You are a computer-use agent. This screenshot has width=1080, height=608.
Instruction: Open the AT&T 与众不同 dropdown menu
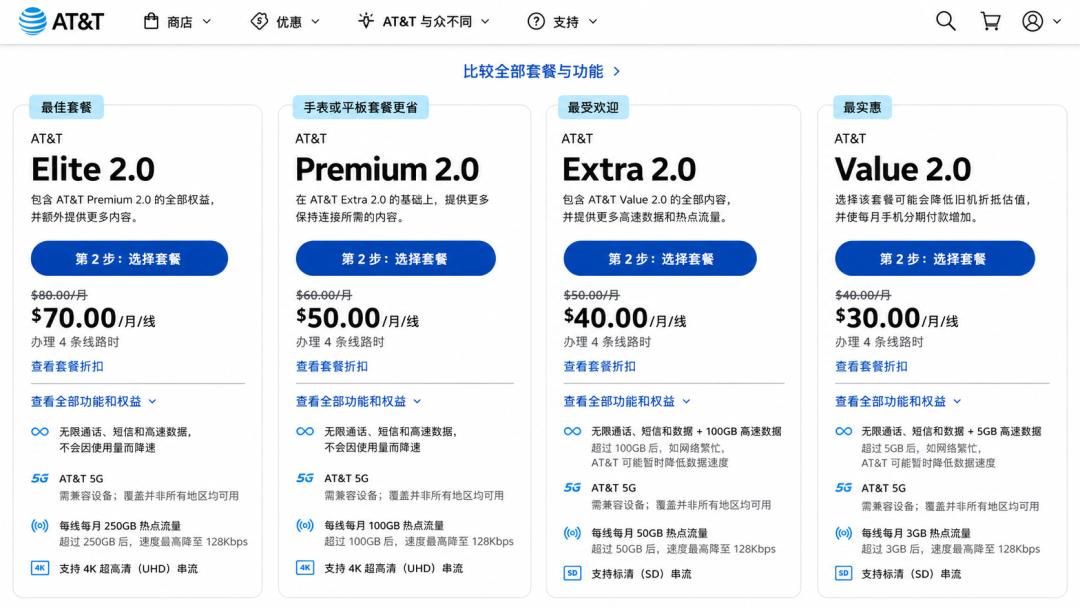(x=424, y=22)
